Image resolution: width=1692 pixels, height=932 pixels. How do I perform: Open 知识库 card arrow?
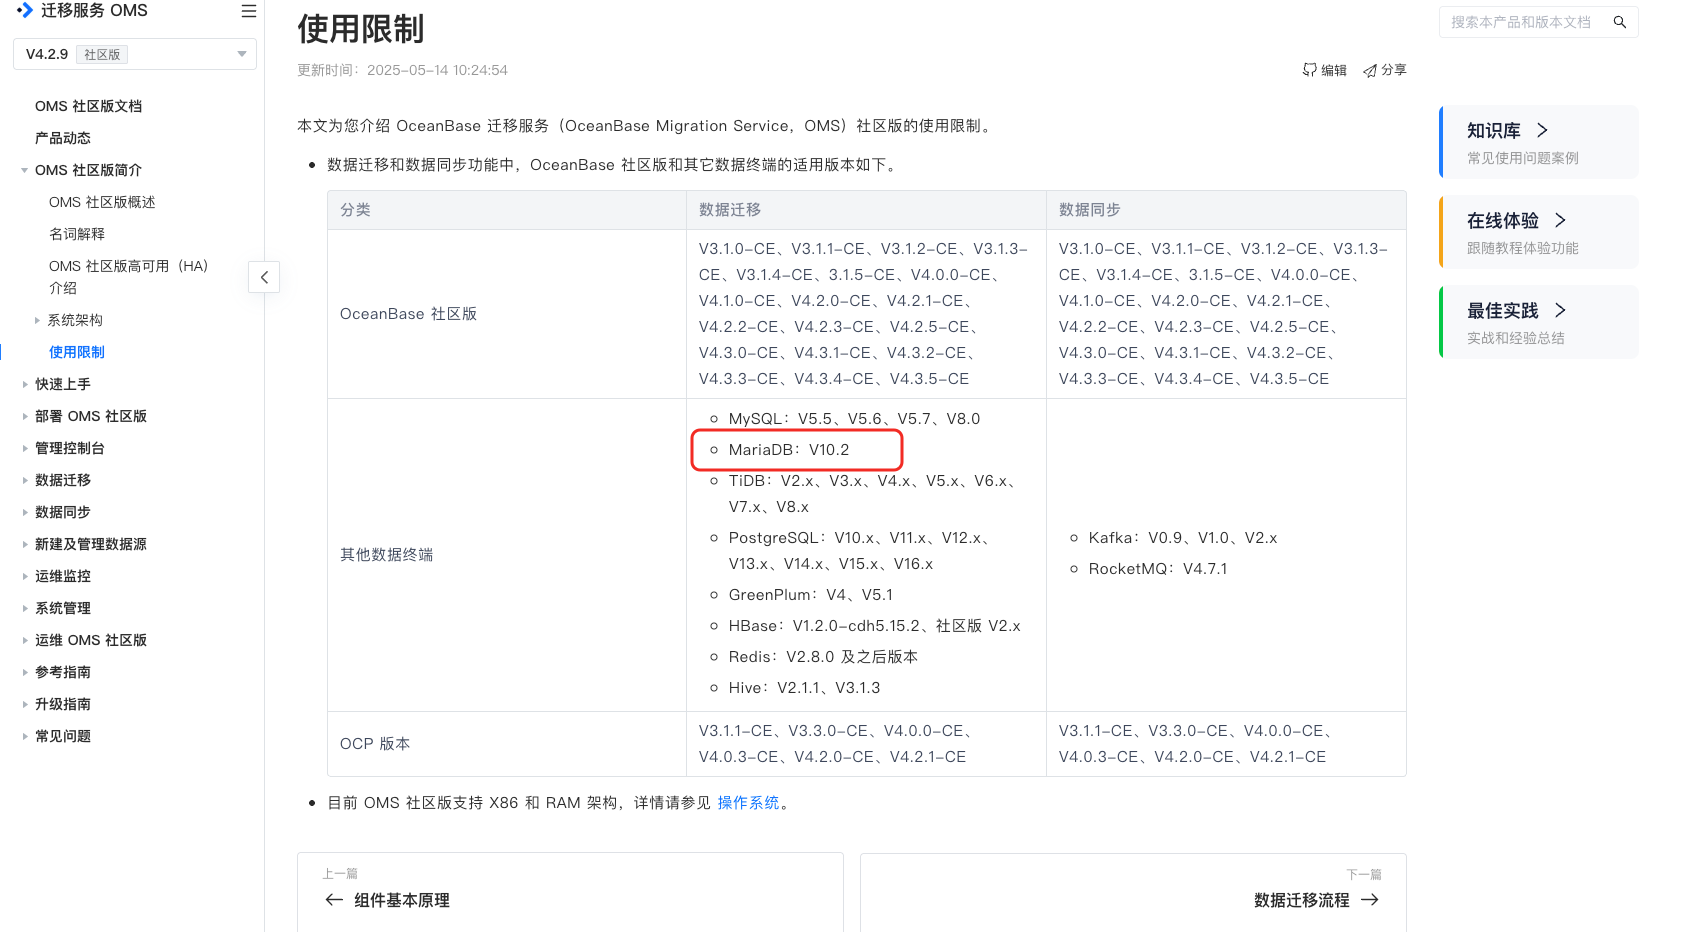[x=1542, y=130]
